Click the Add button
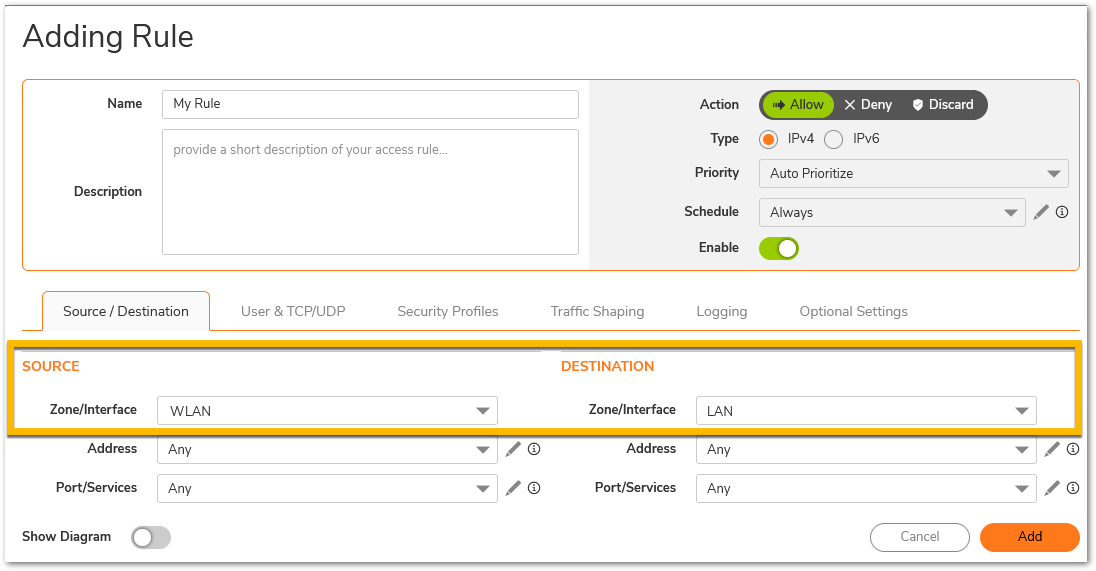The image size is (1096, 571). click(1030, 537)
